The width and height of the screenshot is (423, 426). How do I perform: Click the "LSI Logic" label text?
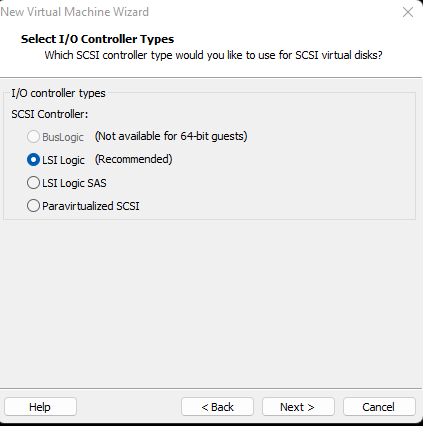click(x=63, y=160)
